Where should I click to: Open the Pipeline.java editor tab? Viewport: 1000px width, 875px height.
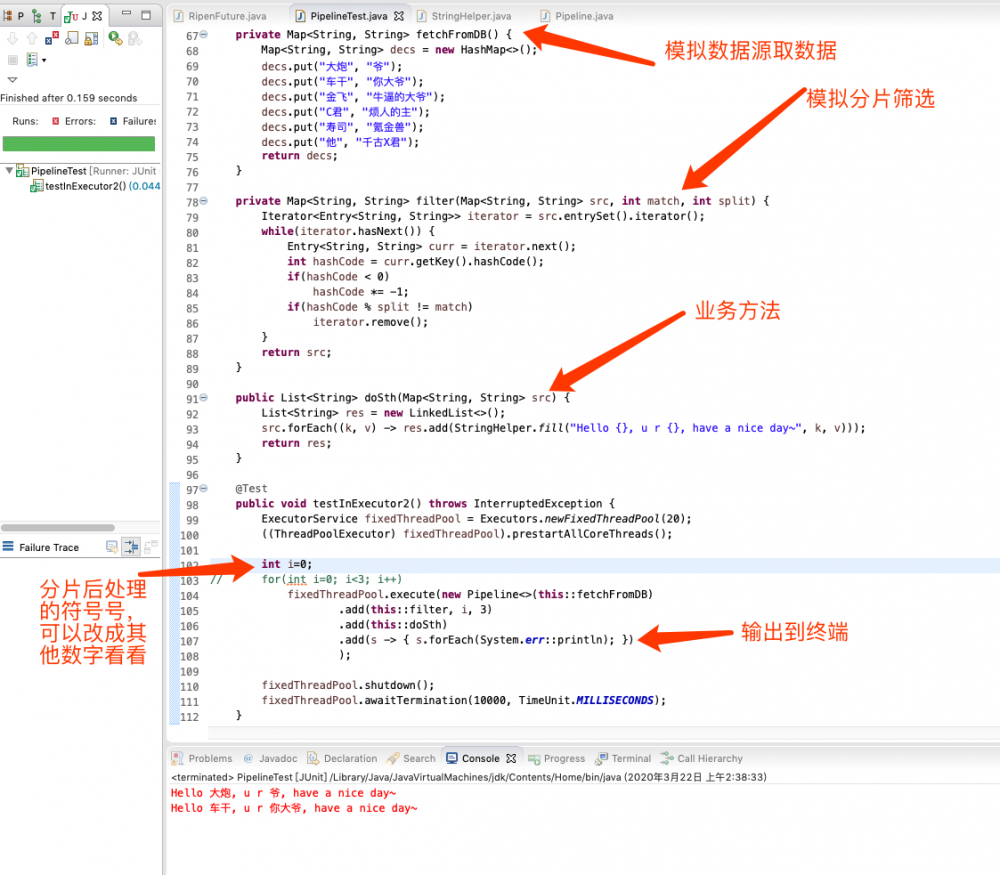point(577,16)
